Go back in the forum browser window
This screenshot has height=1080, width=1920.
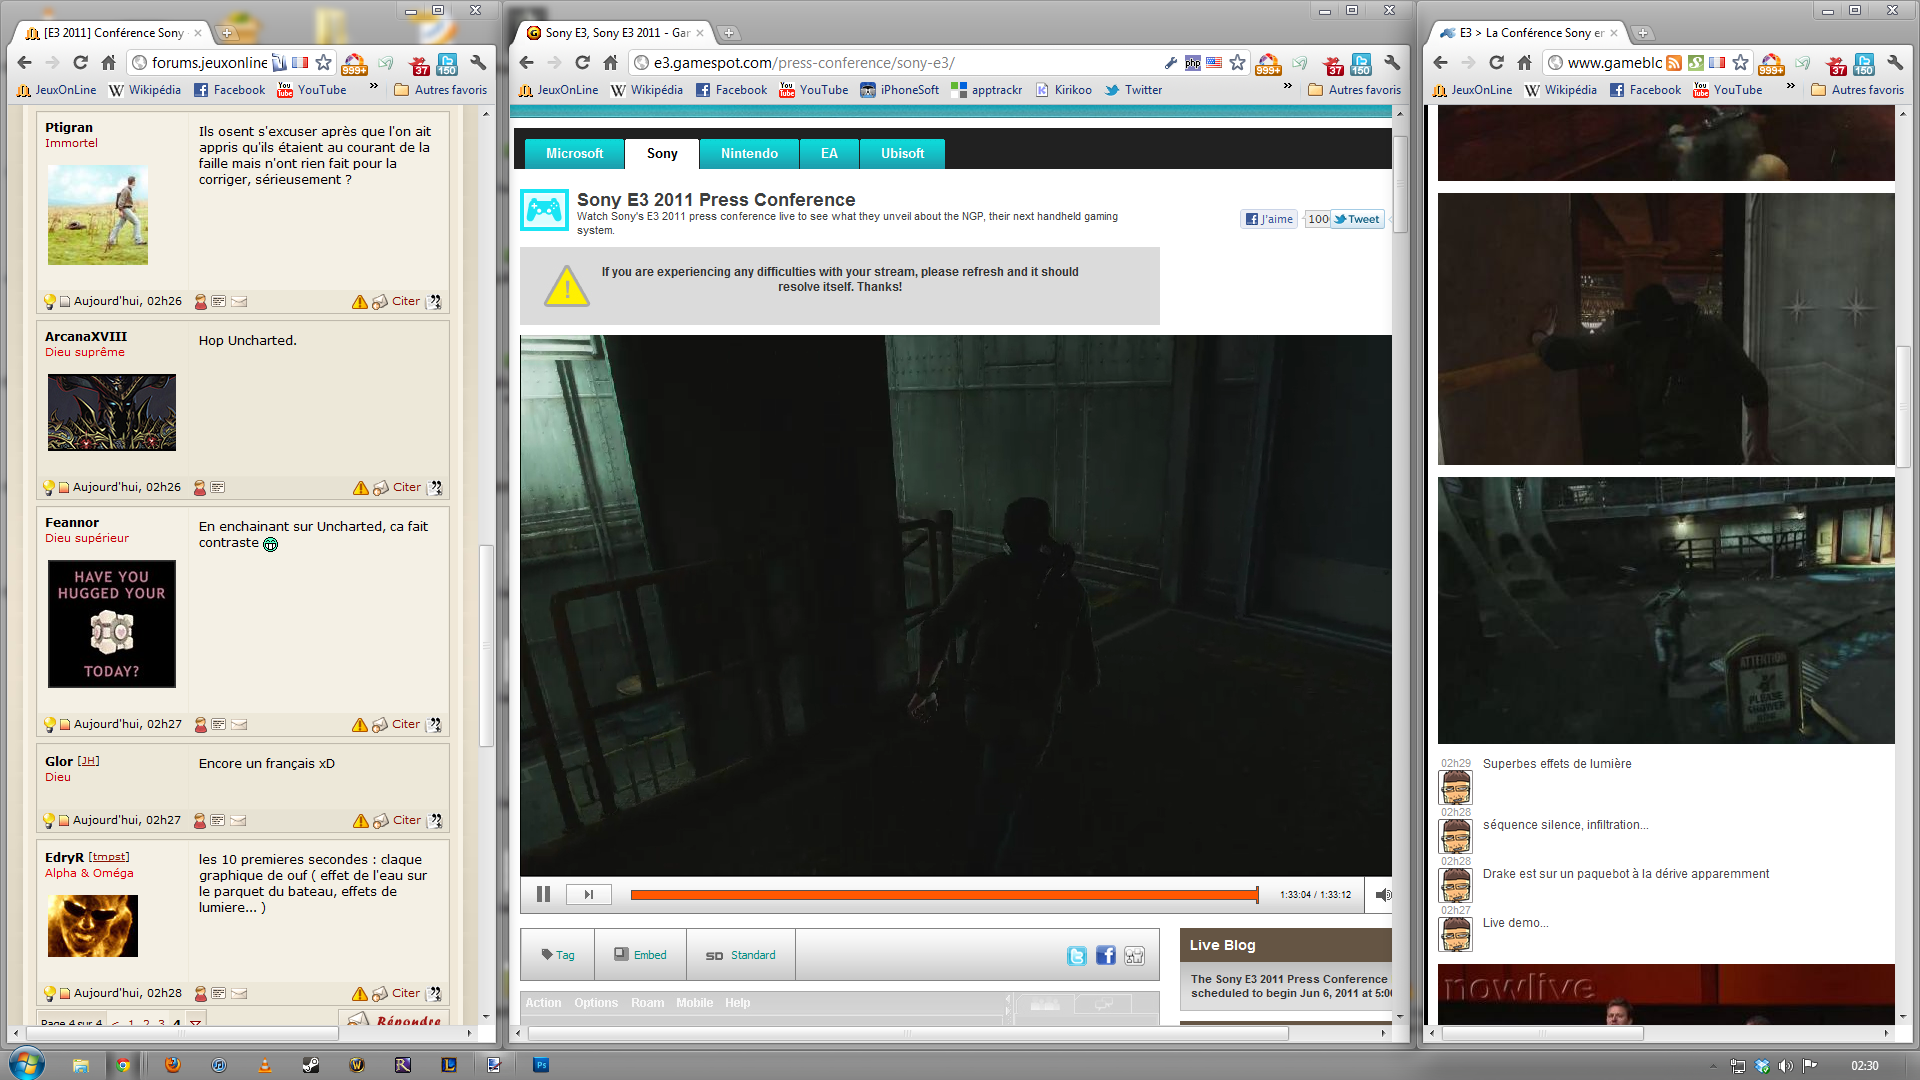[25, 62]
